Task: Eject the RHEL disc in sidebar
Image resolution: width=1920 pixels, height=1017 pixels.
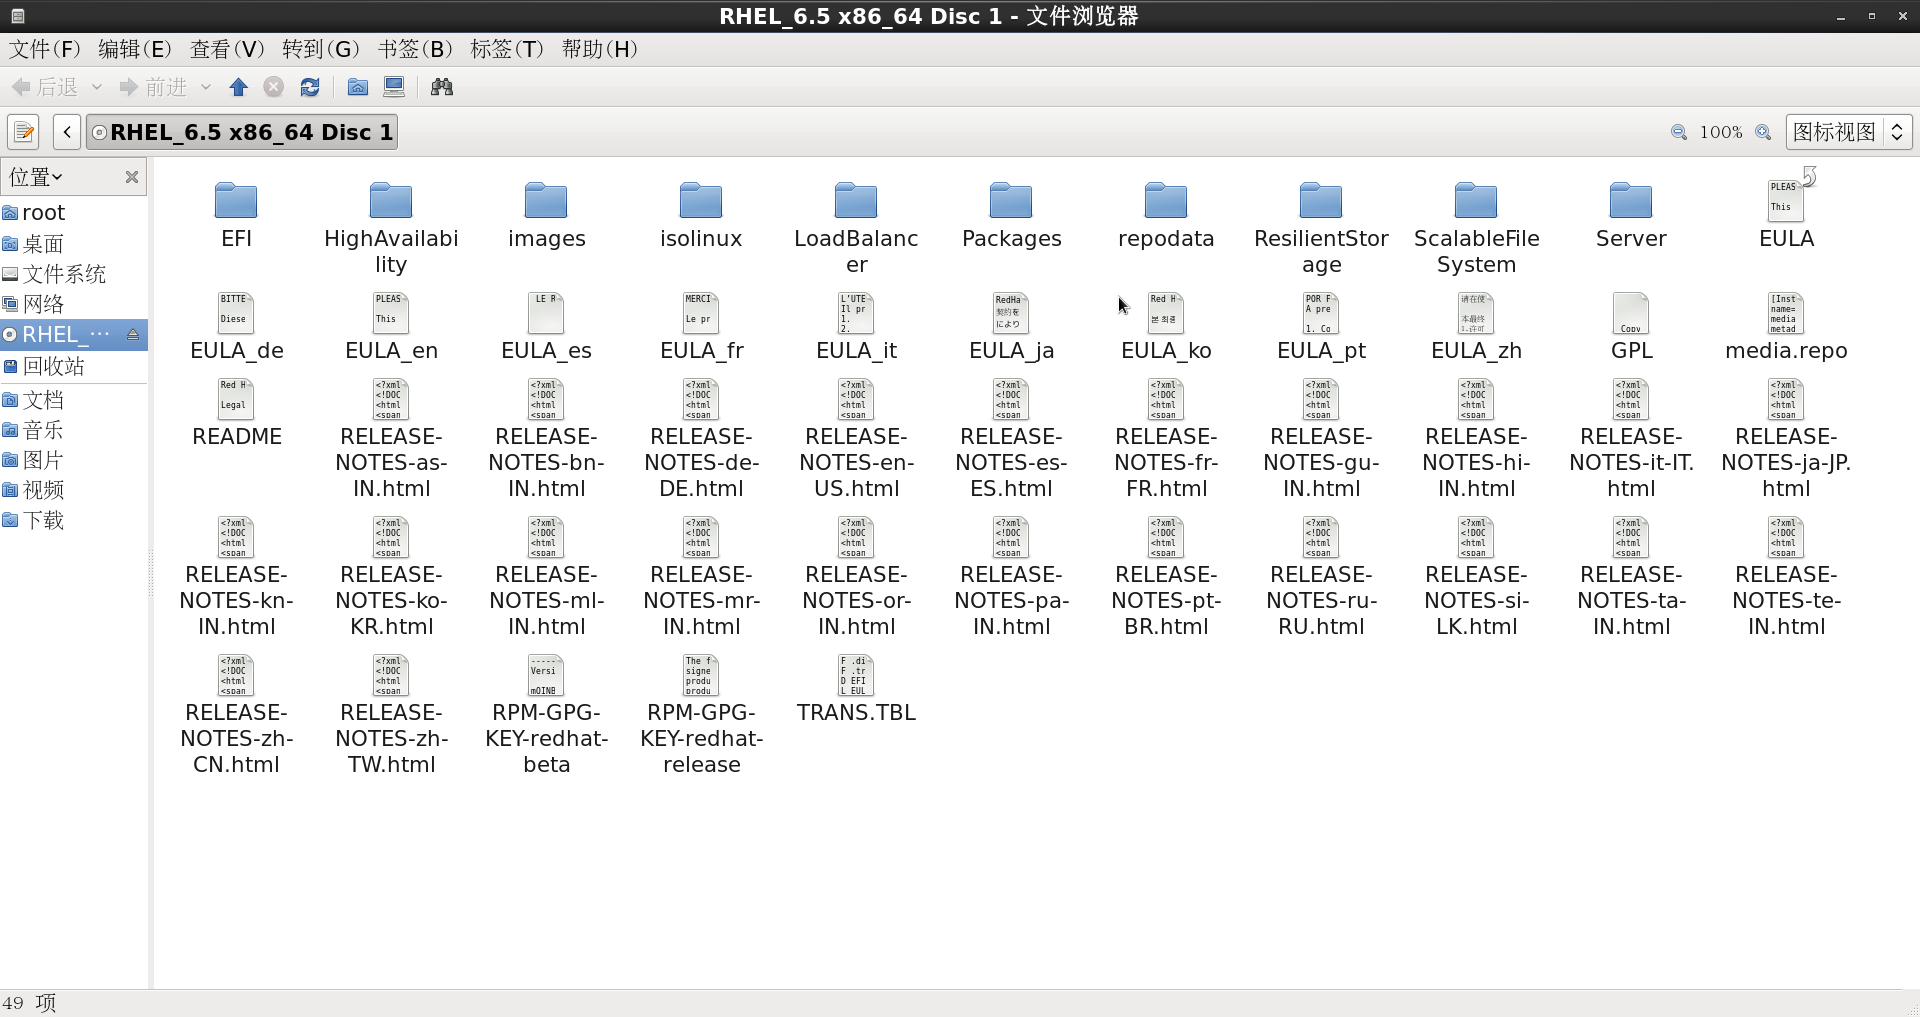Action: [133, 334]
